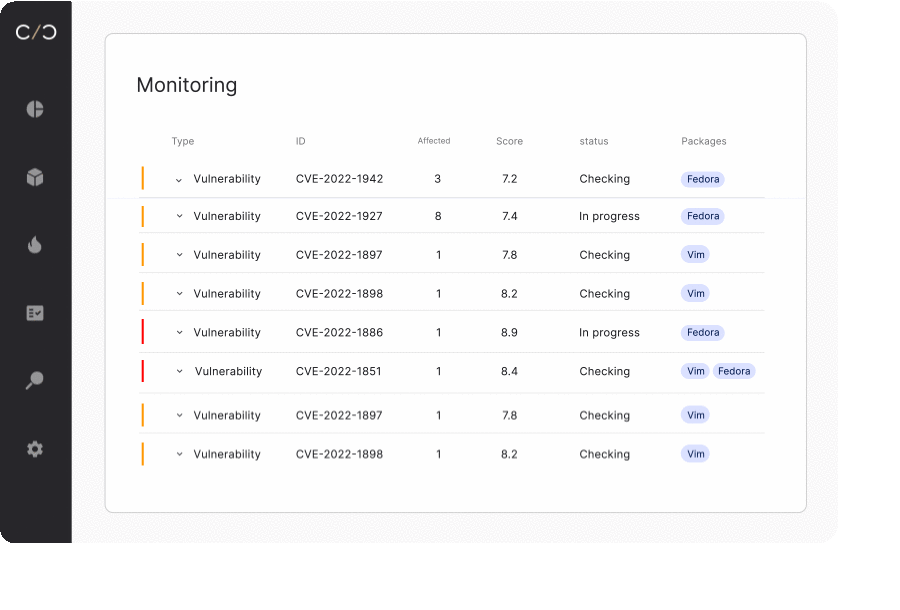This screenshot has width=900, height=610.
Task: Click the score 7.4 cell
Action: [509, 216]
